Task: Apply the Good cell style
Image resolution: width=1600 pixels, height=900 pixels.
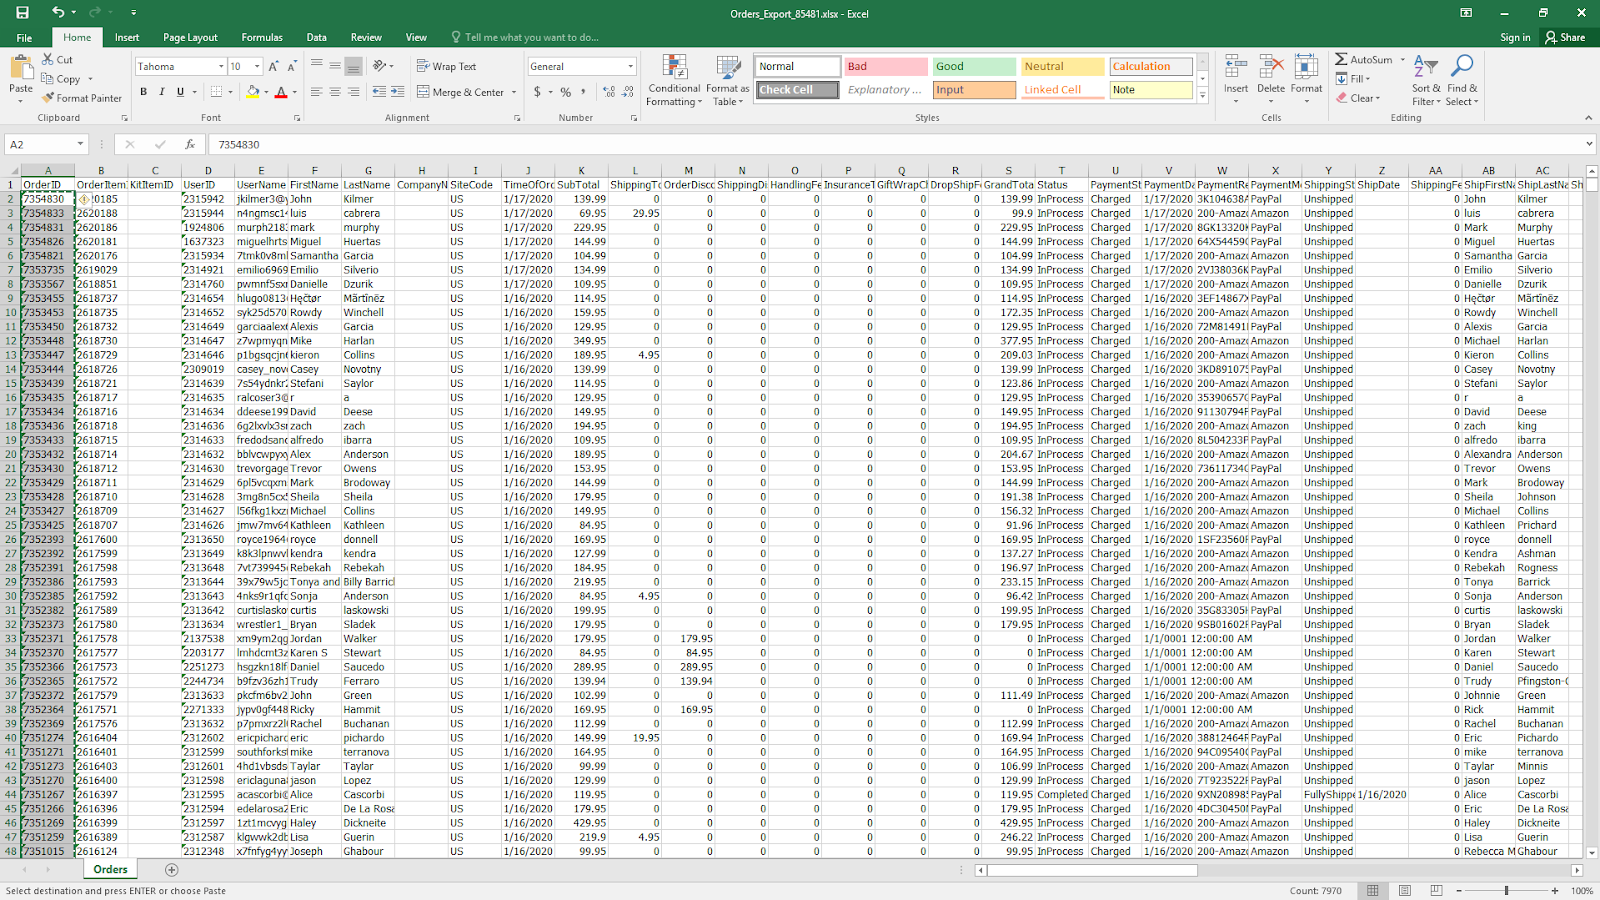Action: click(x=974, y=66)
